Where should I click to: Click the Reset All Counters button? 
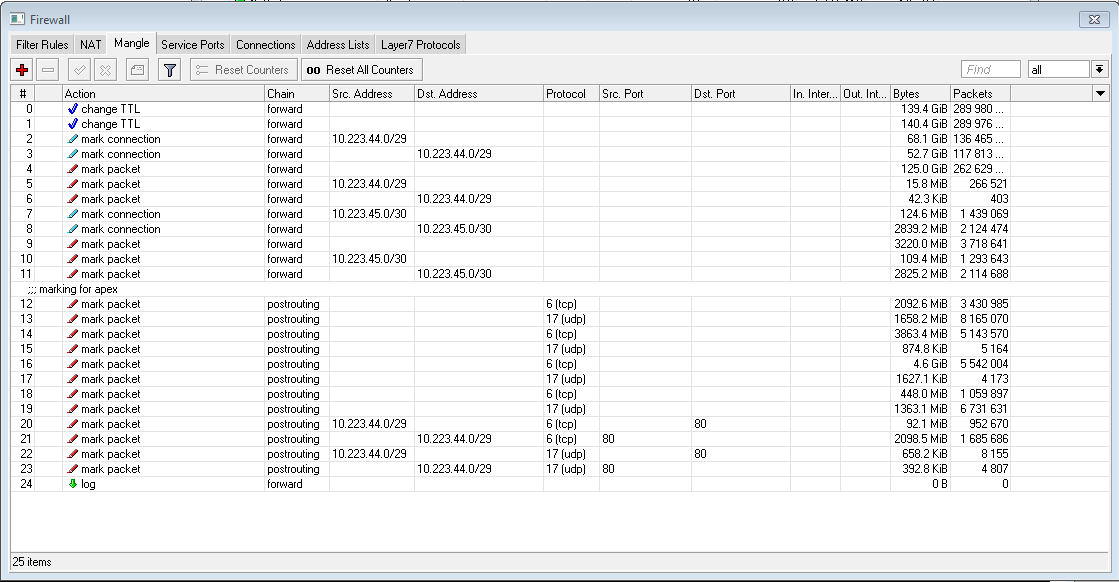(x=362, y=70)
